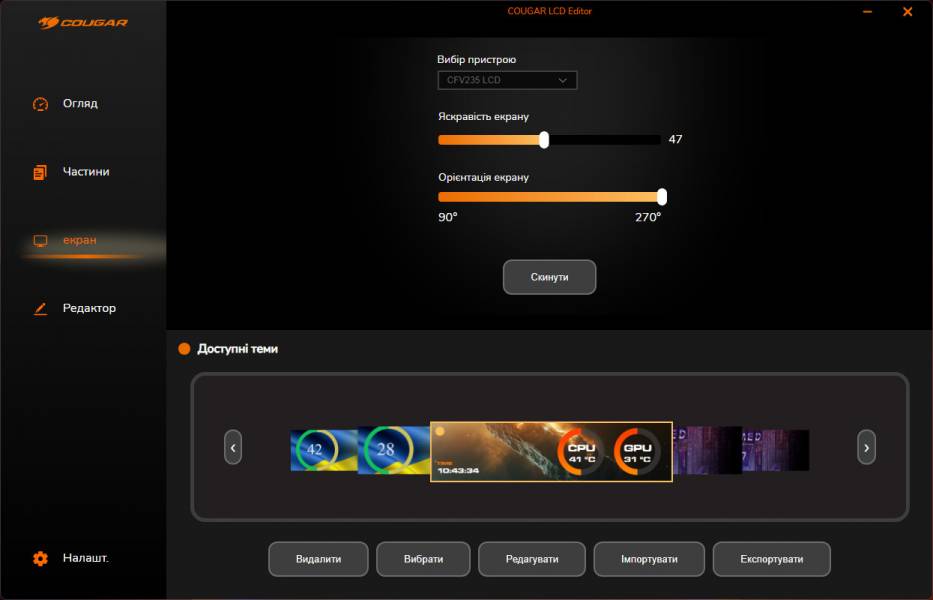Screen dimensions: 933x600
Task: Click the Редагувати button
Action: (532, 559)
